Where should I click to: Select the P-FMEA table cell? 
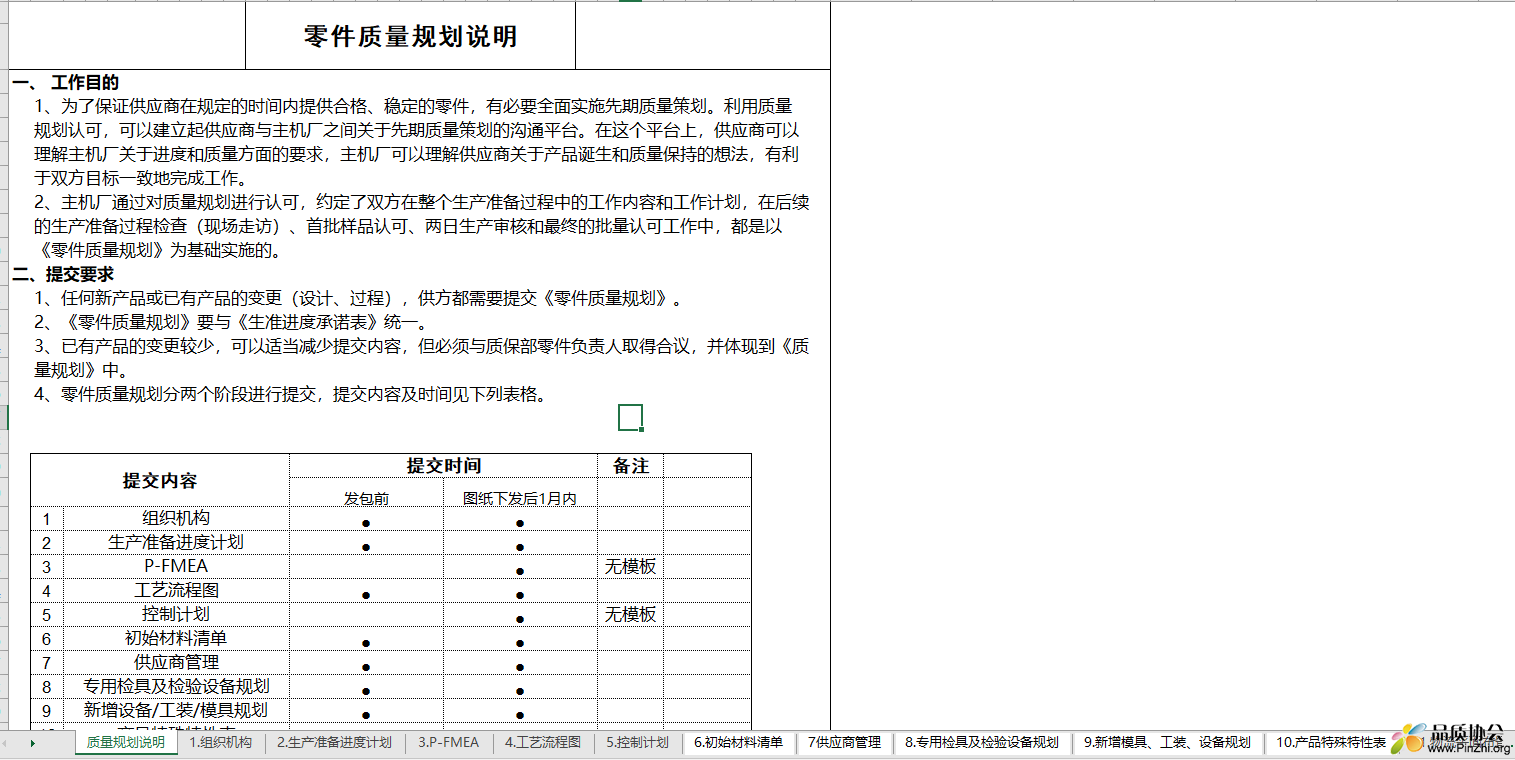pyautogui.click(x=176, y=566)
